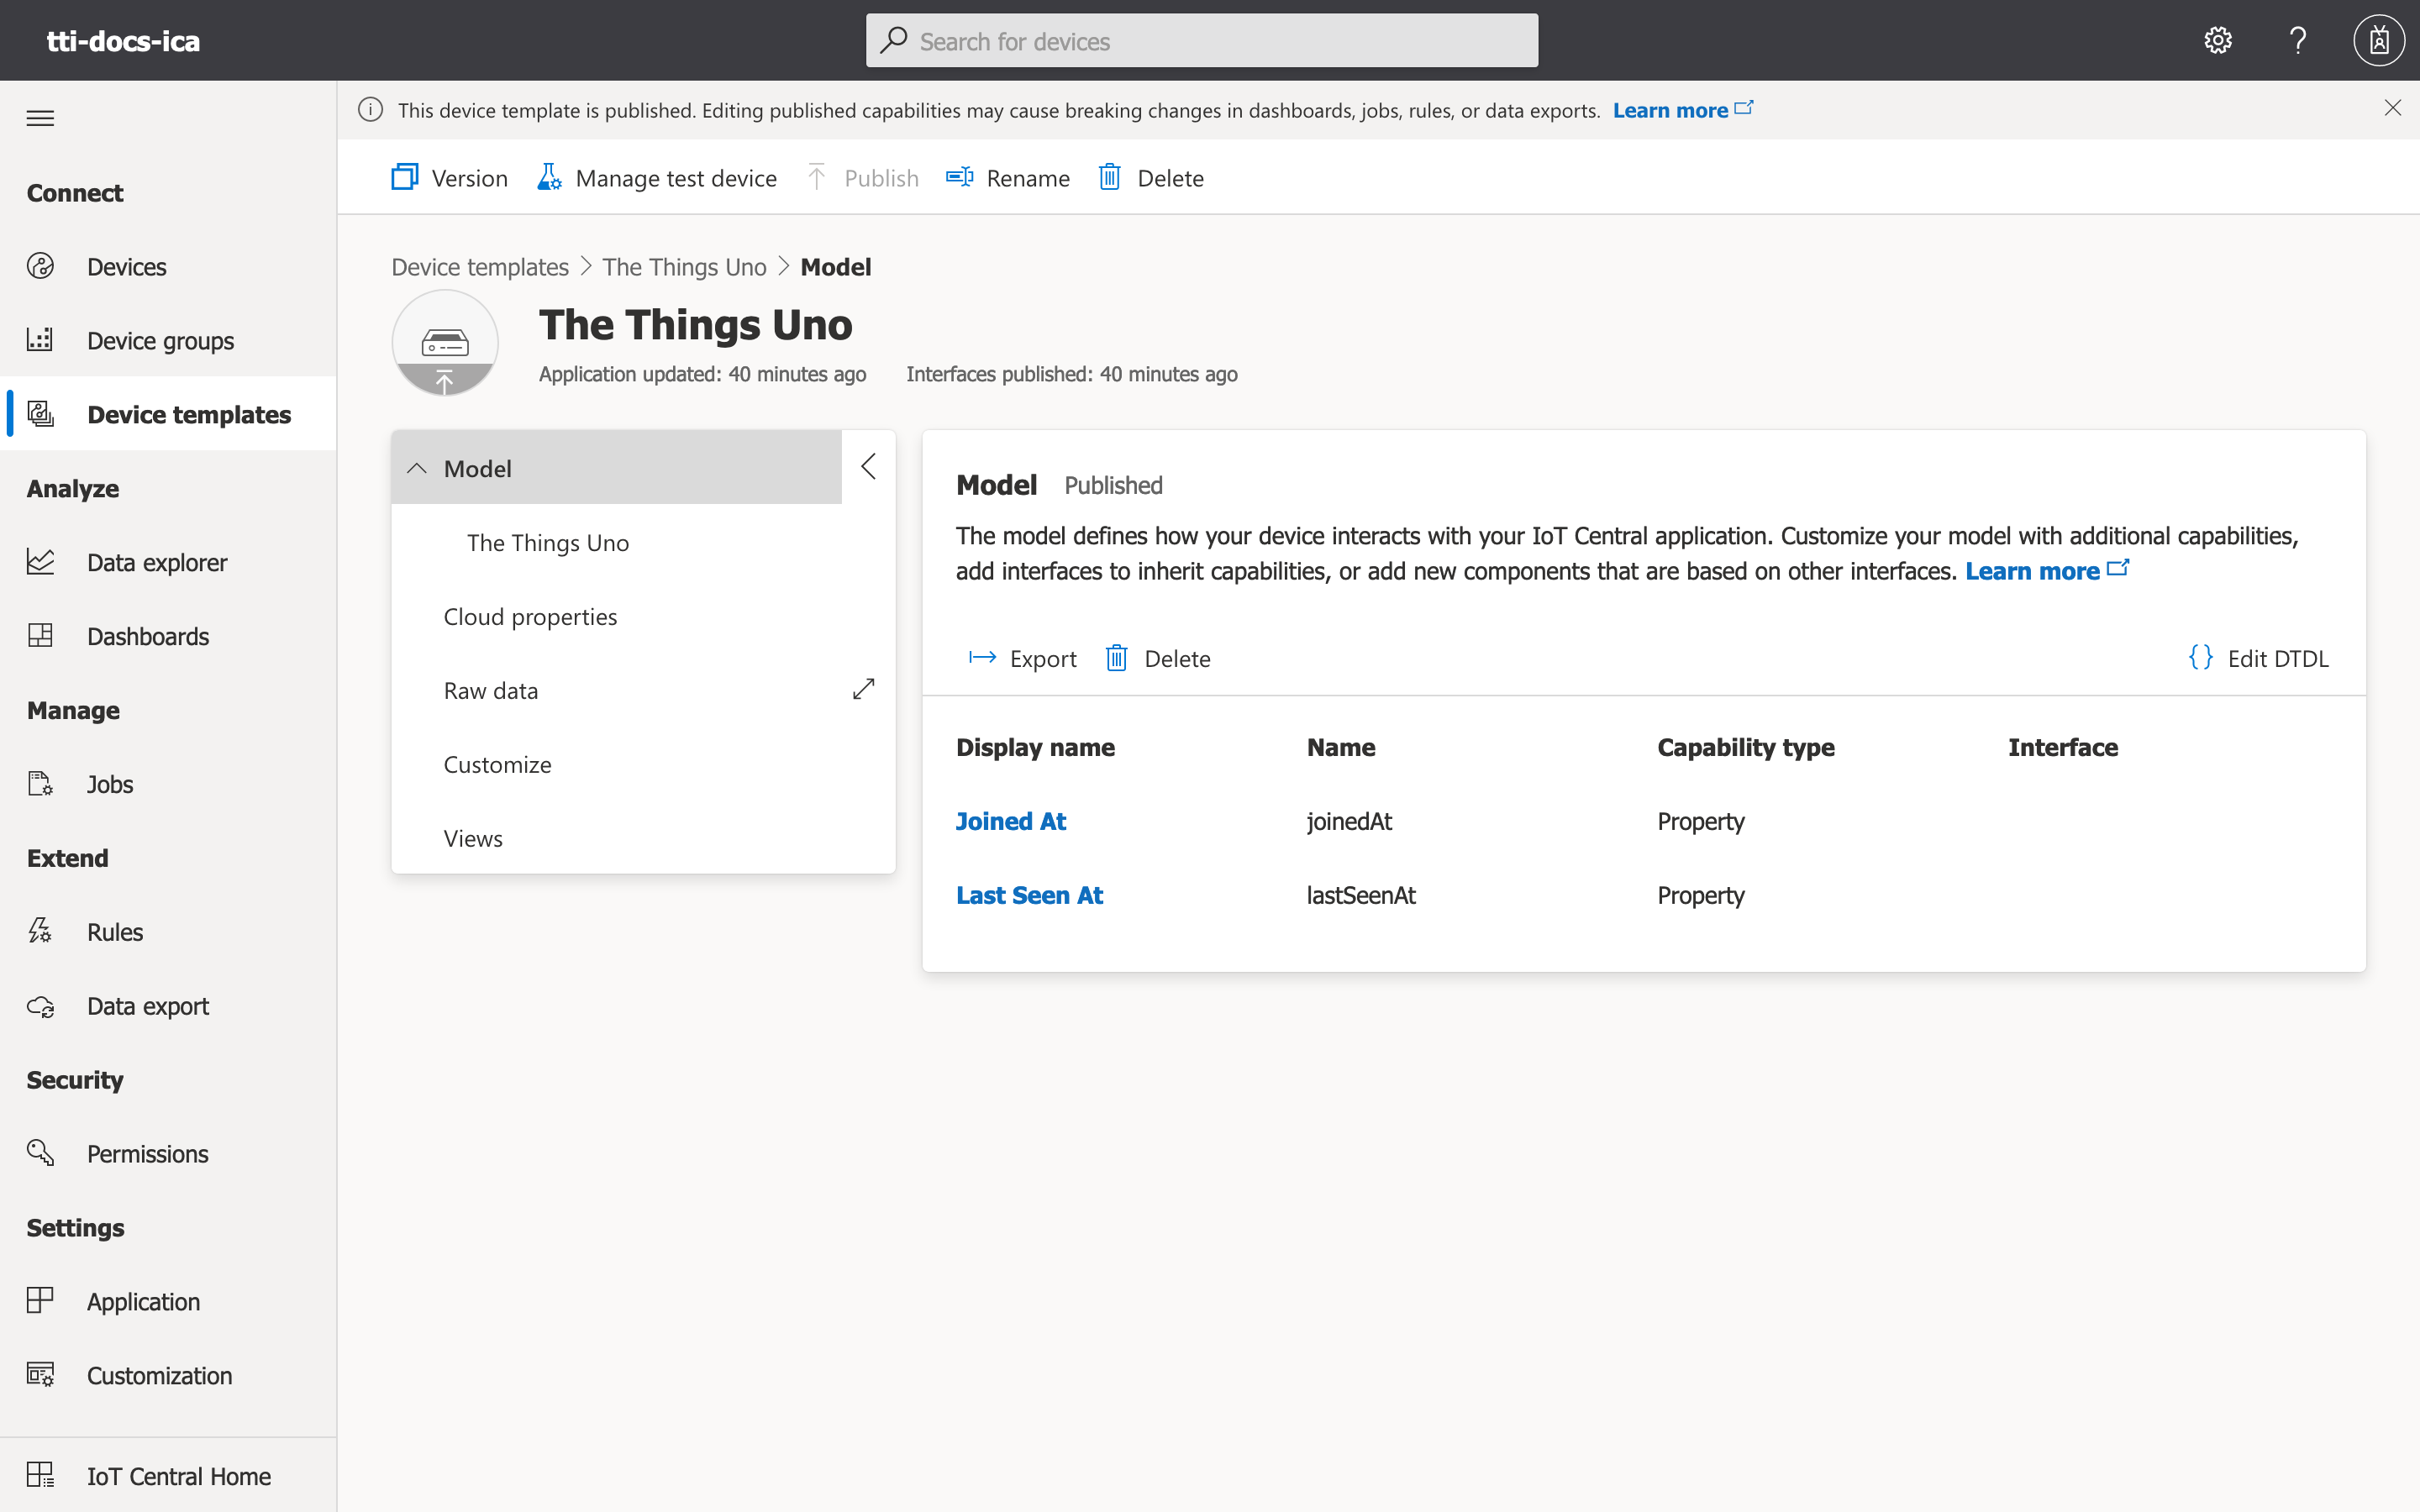This screenshot has height=1512, width=2420.
Task: Collapse the side panel with chevron
Action: pos(868,466)
